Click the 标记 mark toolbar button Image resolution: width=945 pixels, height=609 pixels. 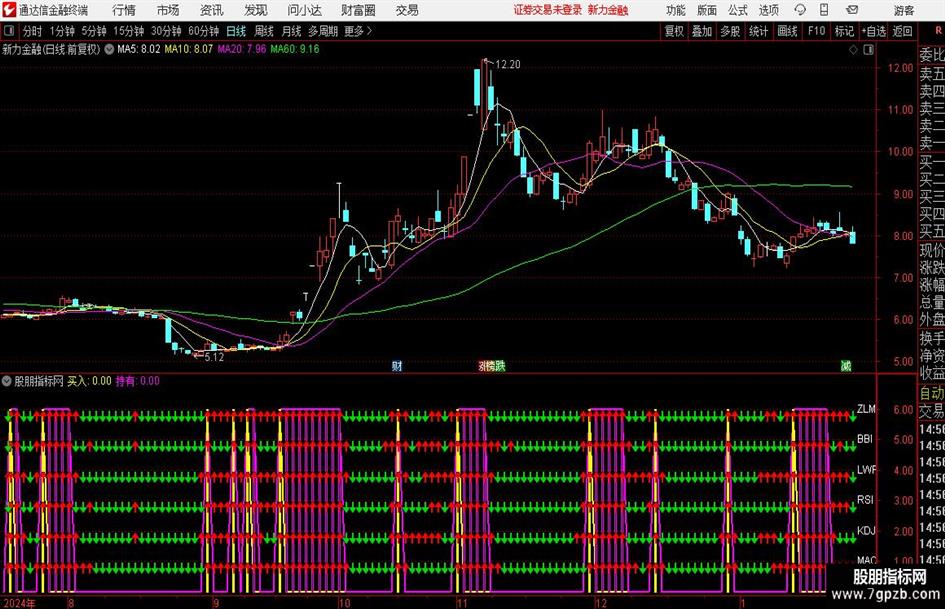click(x=844, y=31)
